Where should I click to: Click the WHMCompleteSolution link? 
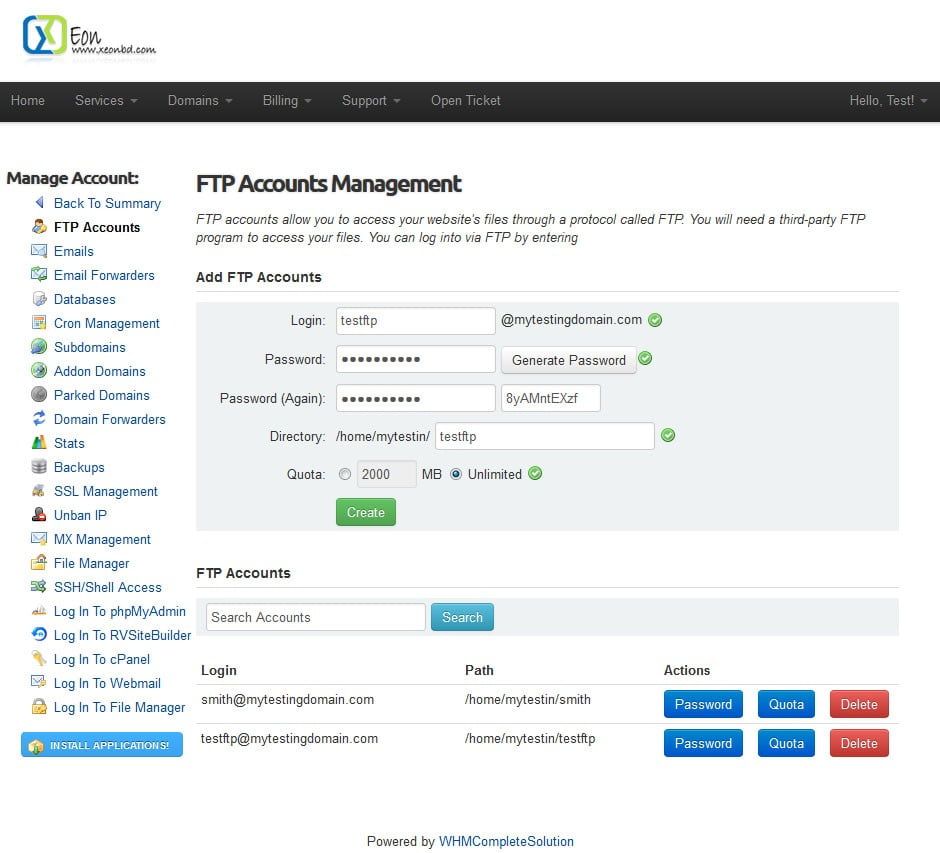coord(506,841)
